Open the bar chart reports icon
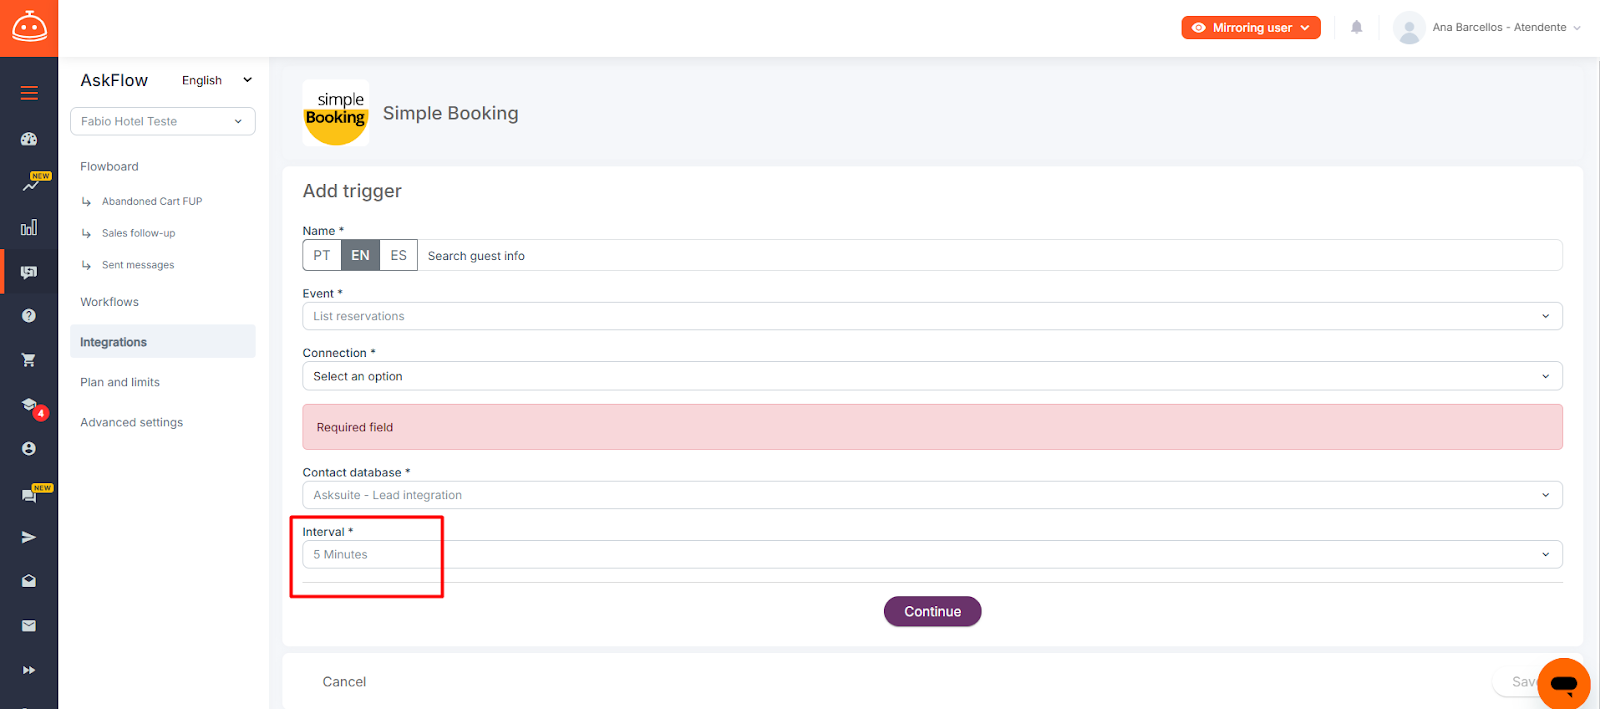1600x709 pixels. click(x=29, y=228)
